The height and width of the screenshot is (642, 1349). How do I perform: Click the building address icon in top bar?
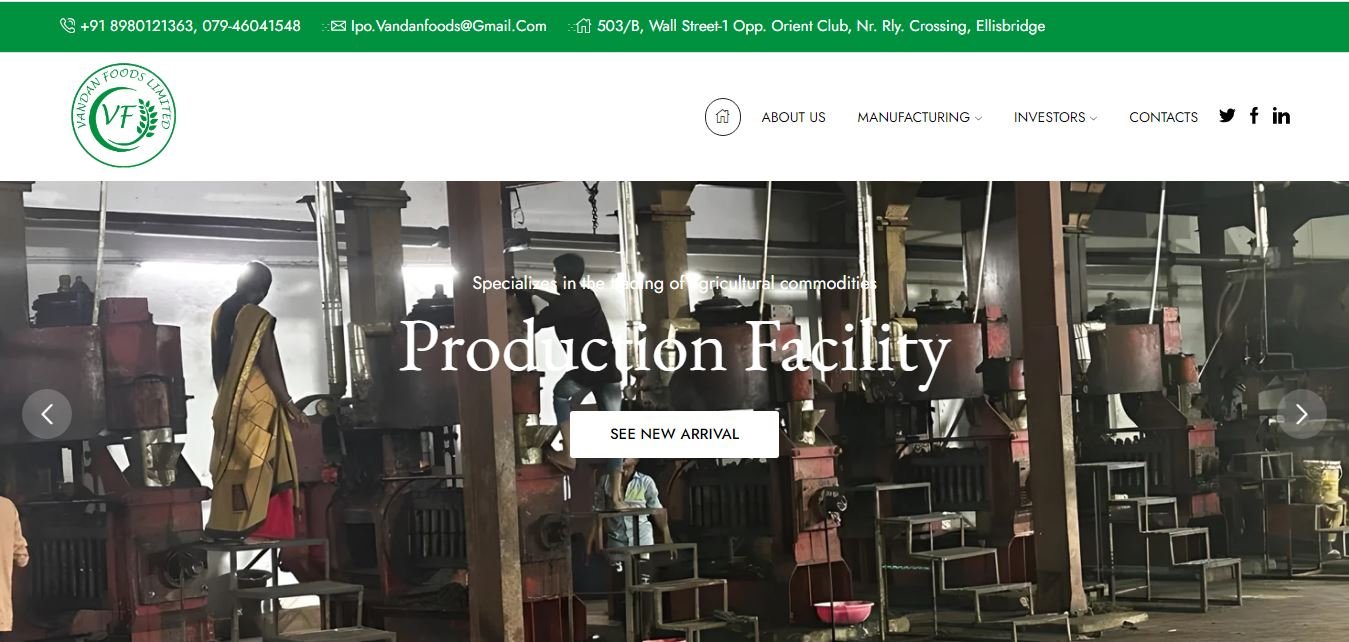584,26
